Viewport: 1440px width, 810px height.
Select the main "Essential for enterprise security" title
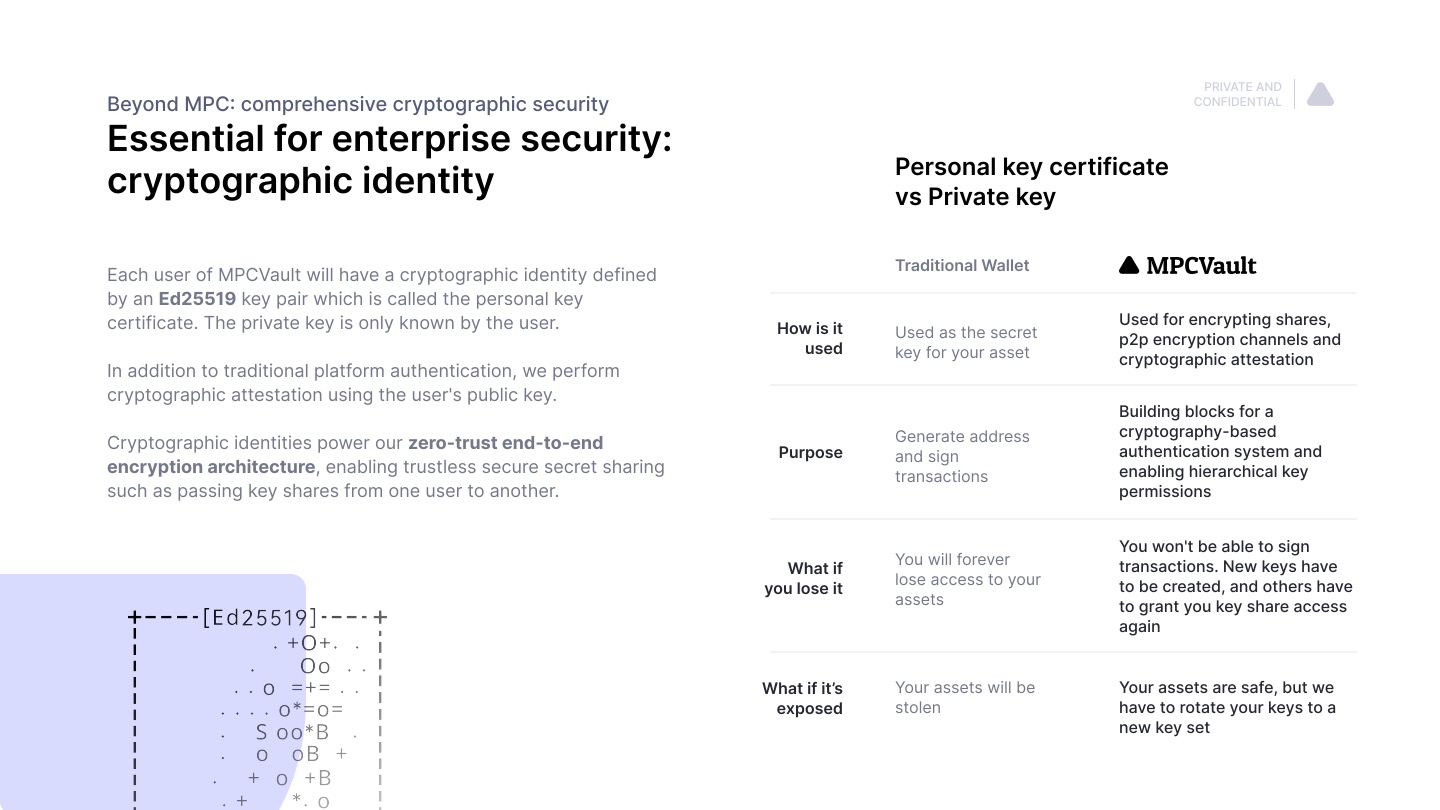click(389, 160)
